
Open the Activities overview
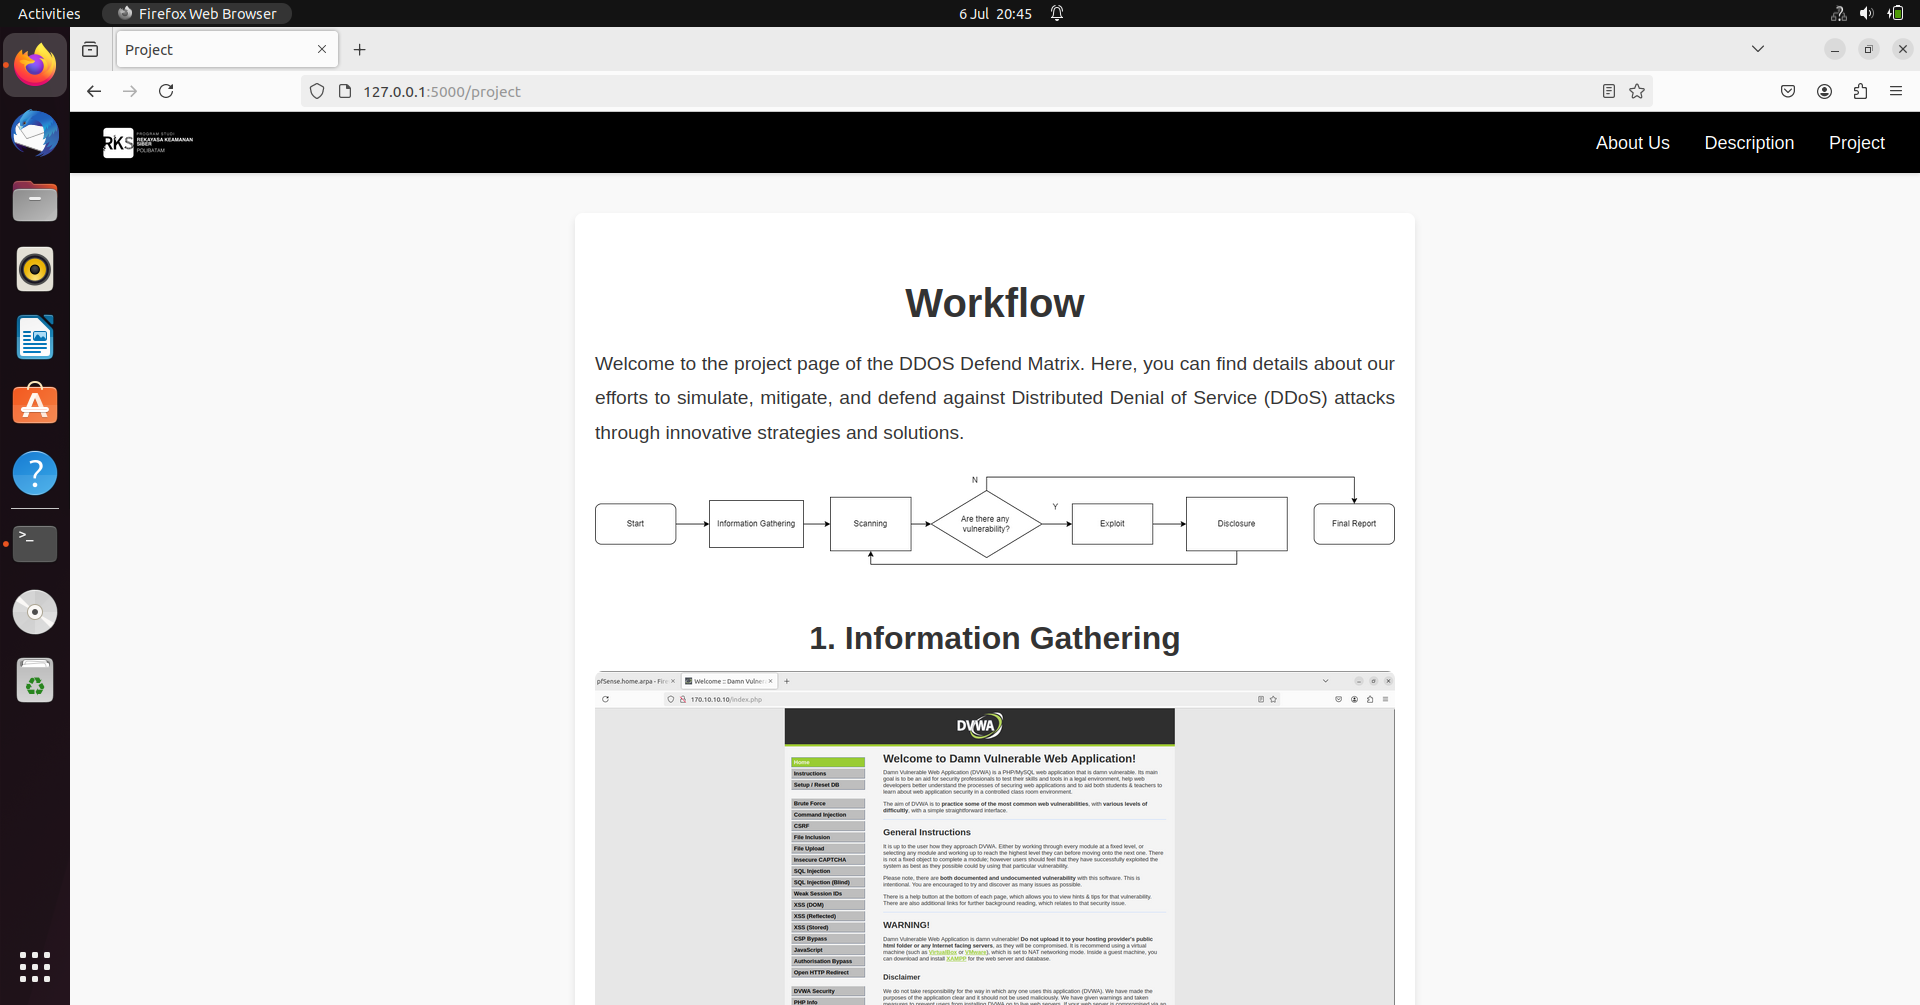point(49,13)
